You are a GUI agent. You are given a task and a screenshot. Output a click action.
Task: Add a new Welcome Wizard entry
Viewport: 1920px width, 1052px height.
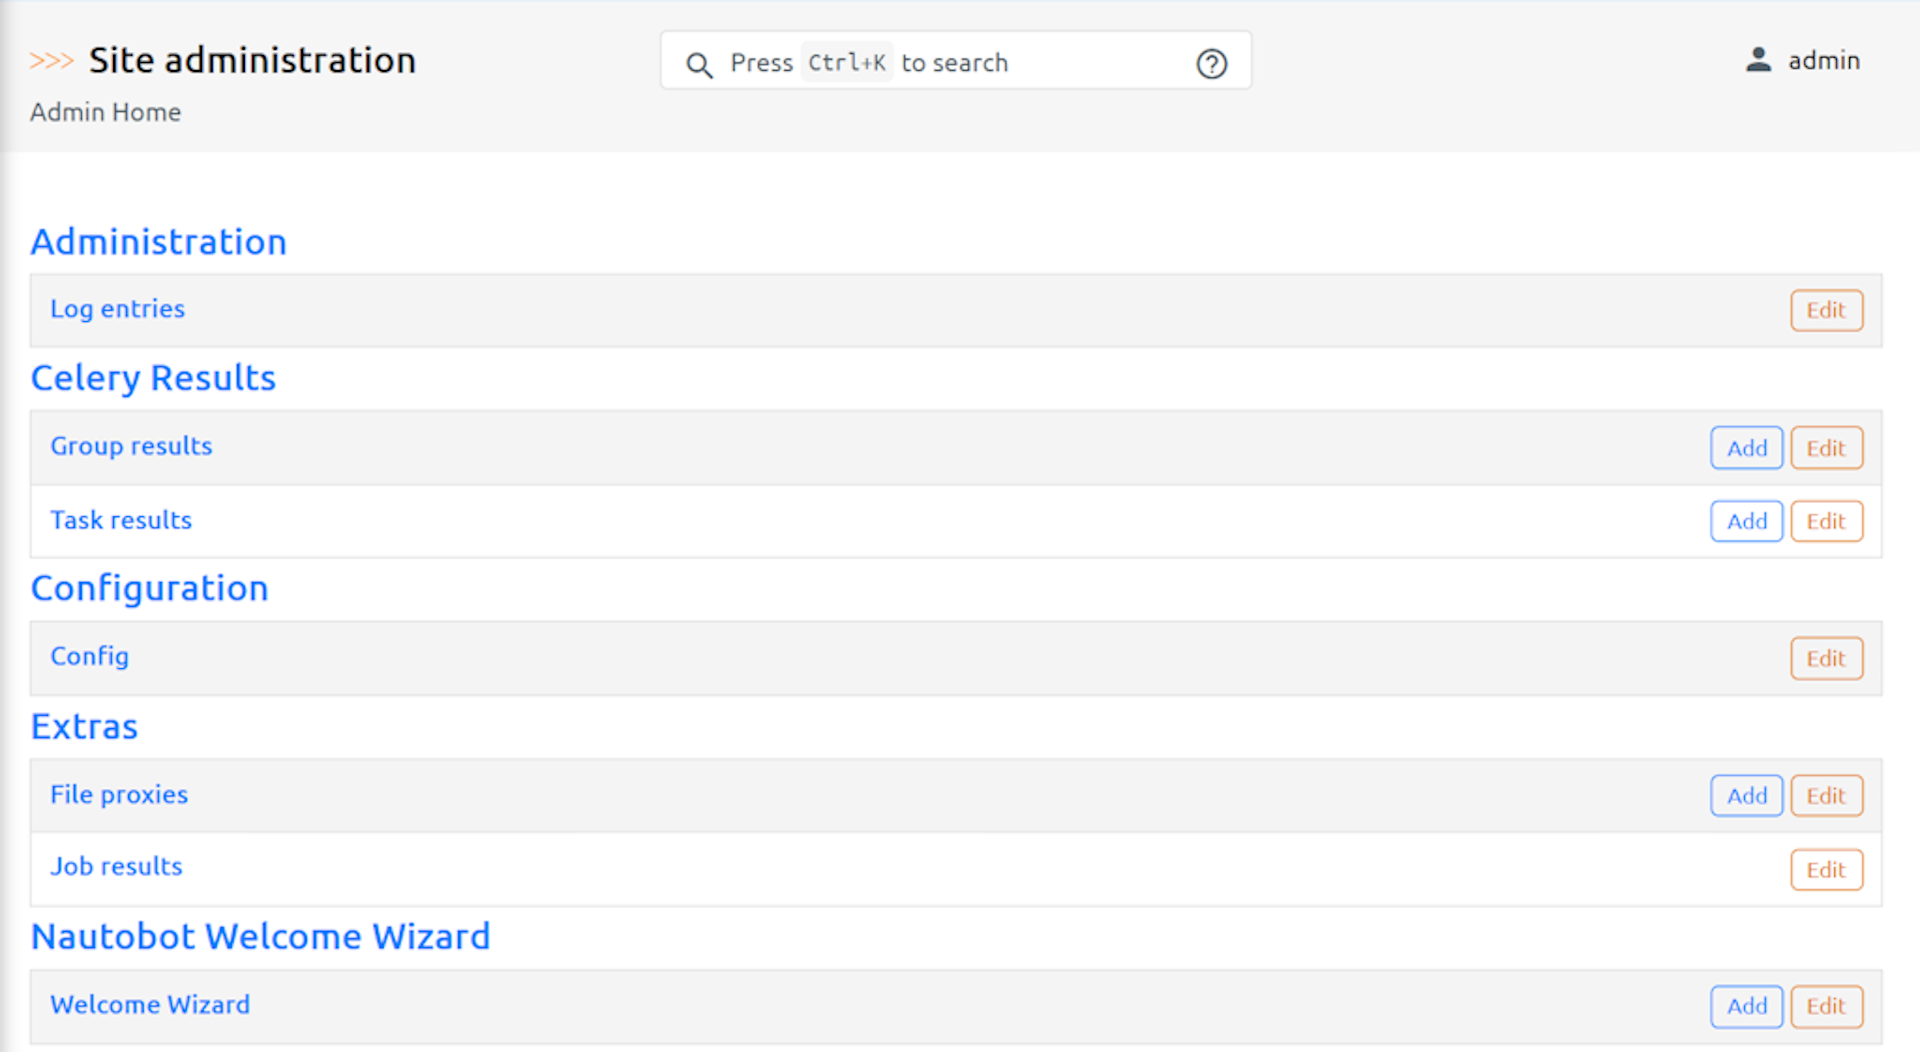point(1746,1006)
